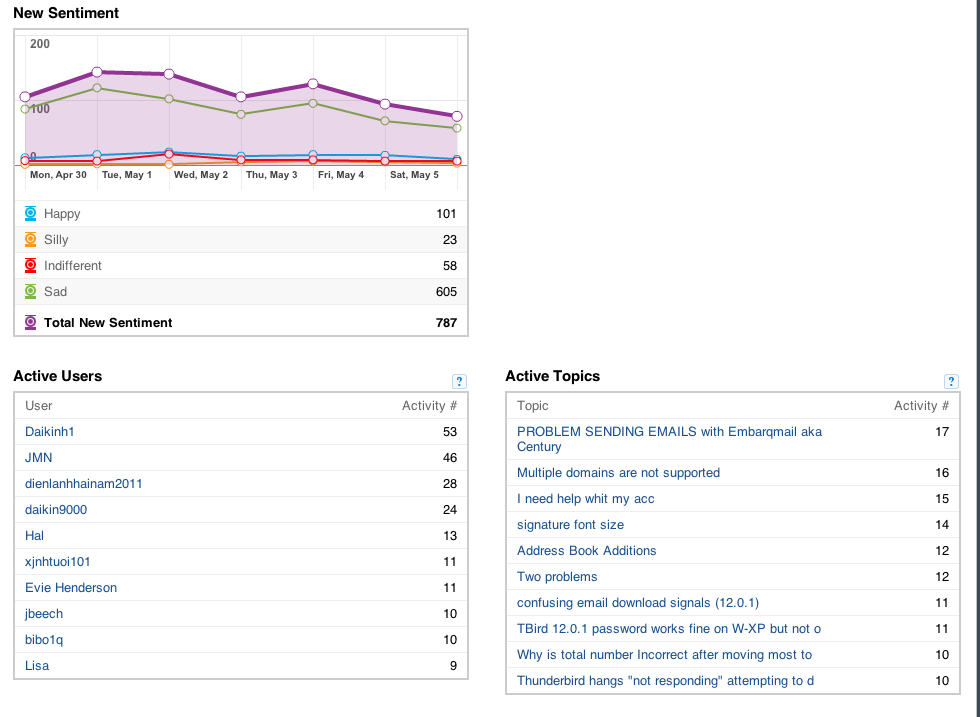Screen dimensions: 980x717
Task: Open topic Multiple domains are not supported
Action: [618, 473]
